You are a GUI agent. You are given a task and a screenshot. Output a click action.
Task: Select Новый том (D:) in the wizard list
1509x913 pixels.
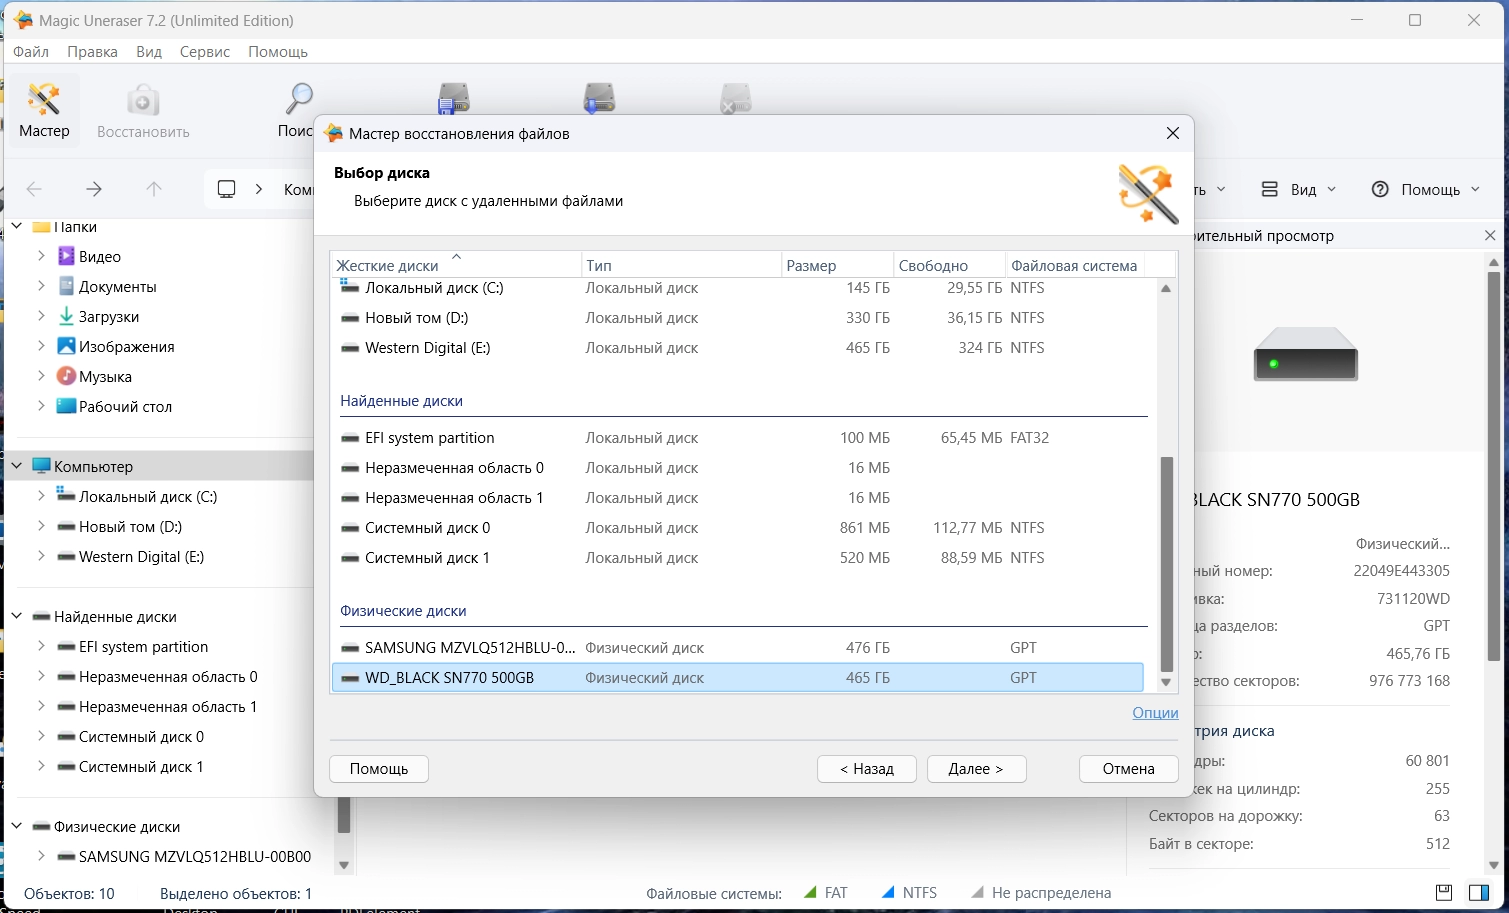[x=737, y=318]
